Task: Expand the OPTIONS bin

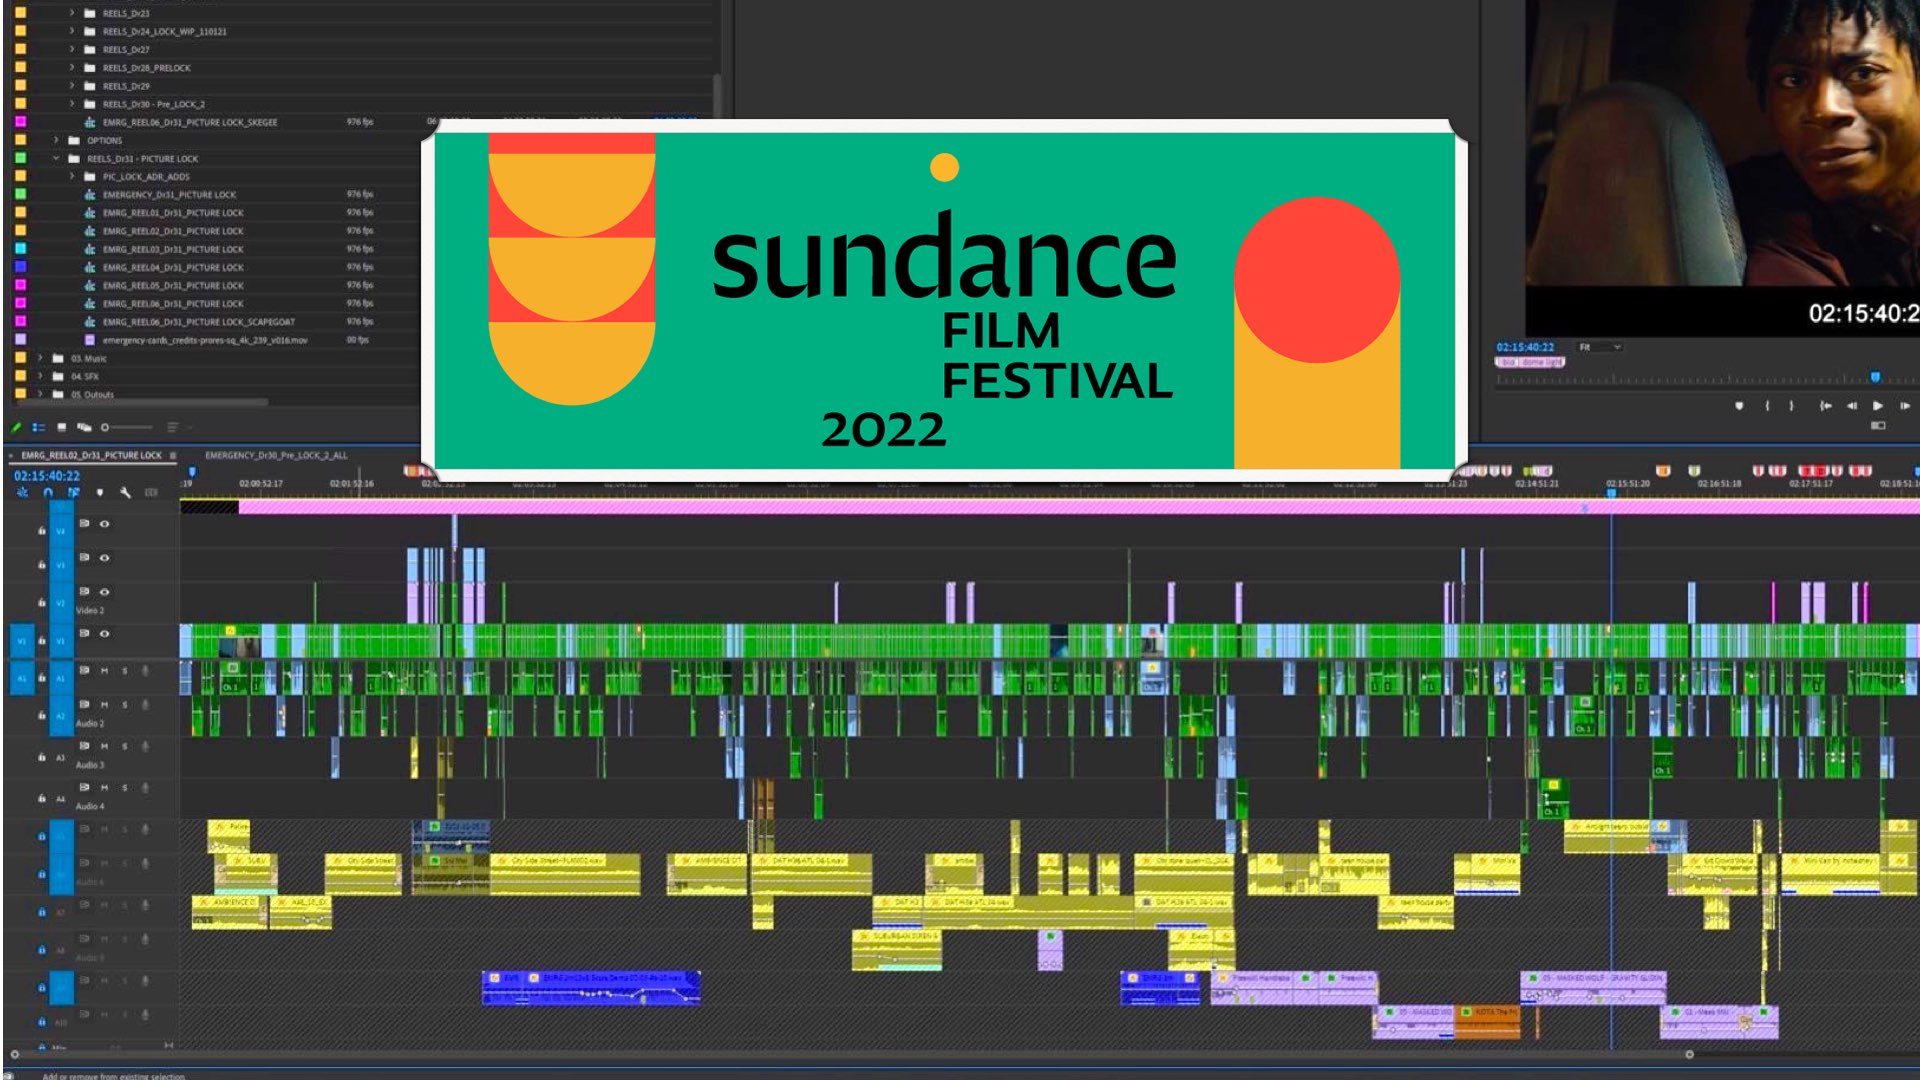Action: pos(56,140)
